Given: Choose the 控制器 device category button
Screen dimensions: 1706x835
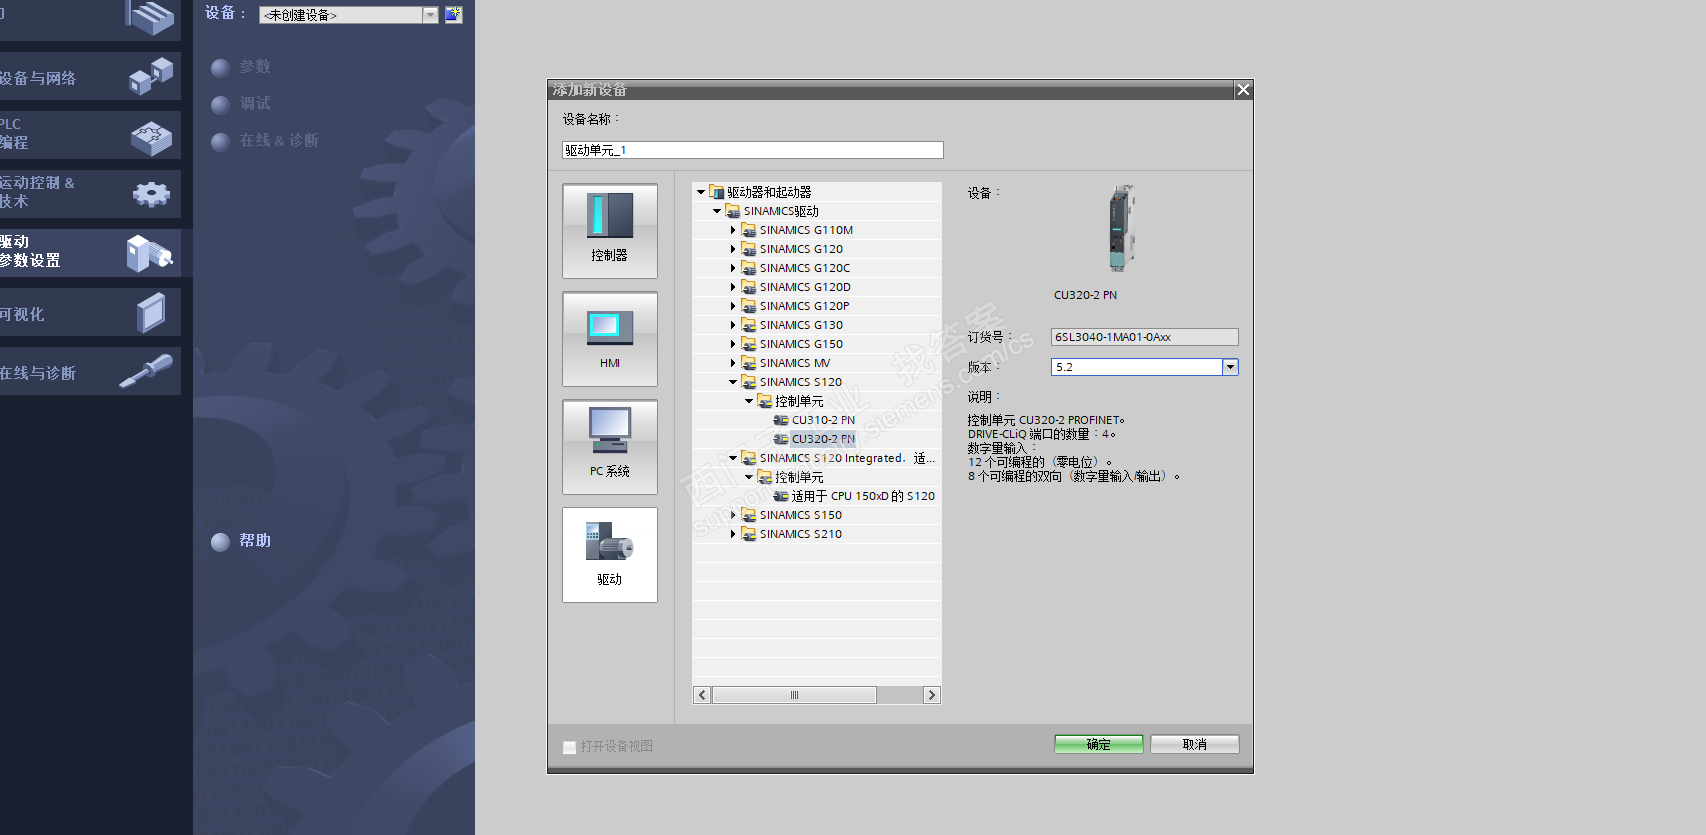Looking at the screenshot, I should [x=610, y=231].
